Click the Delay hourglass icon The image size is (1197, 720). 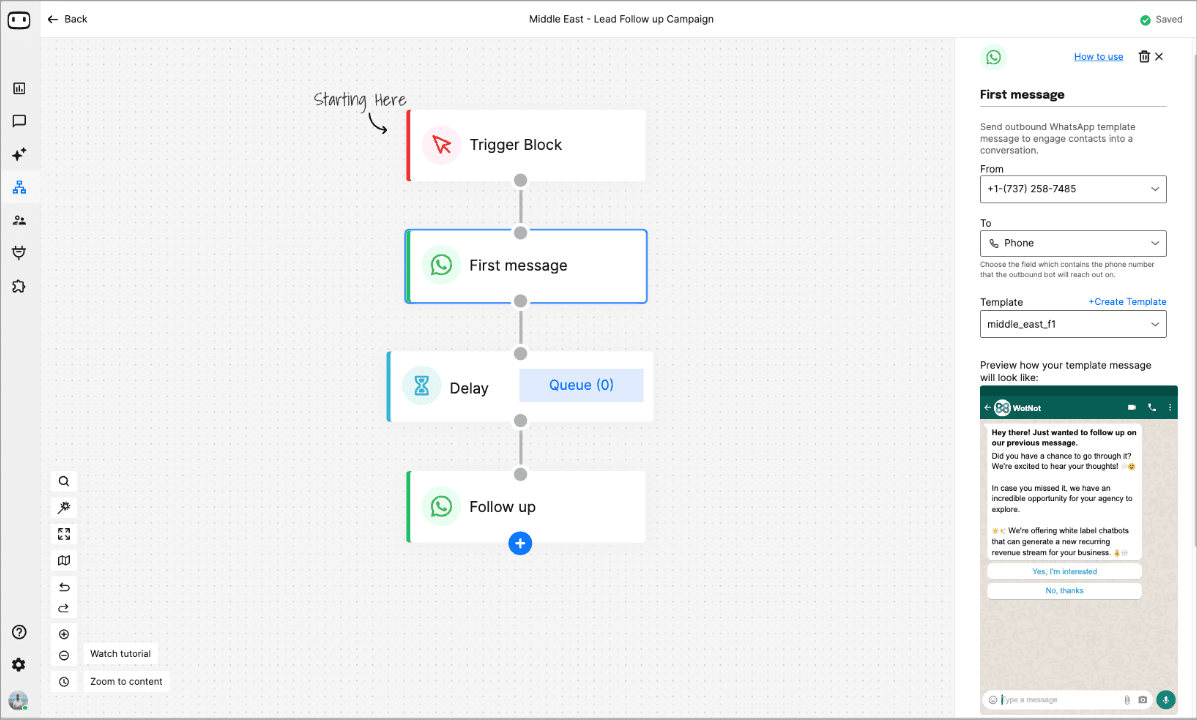coord(421,386)
